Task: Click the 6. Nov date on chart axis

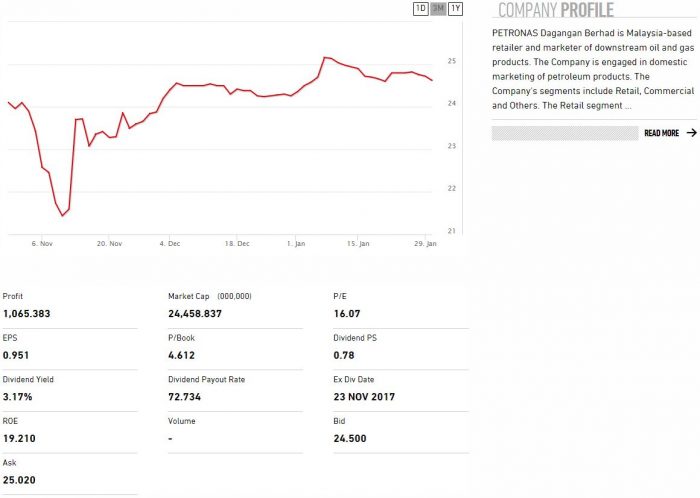Action: coord(41,243)
